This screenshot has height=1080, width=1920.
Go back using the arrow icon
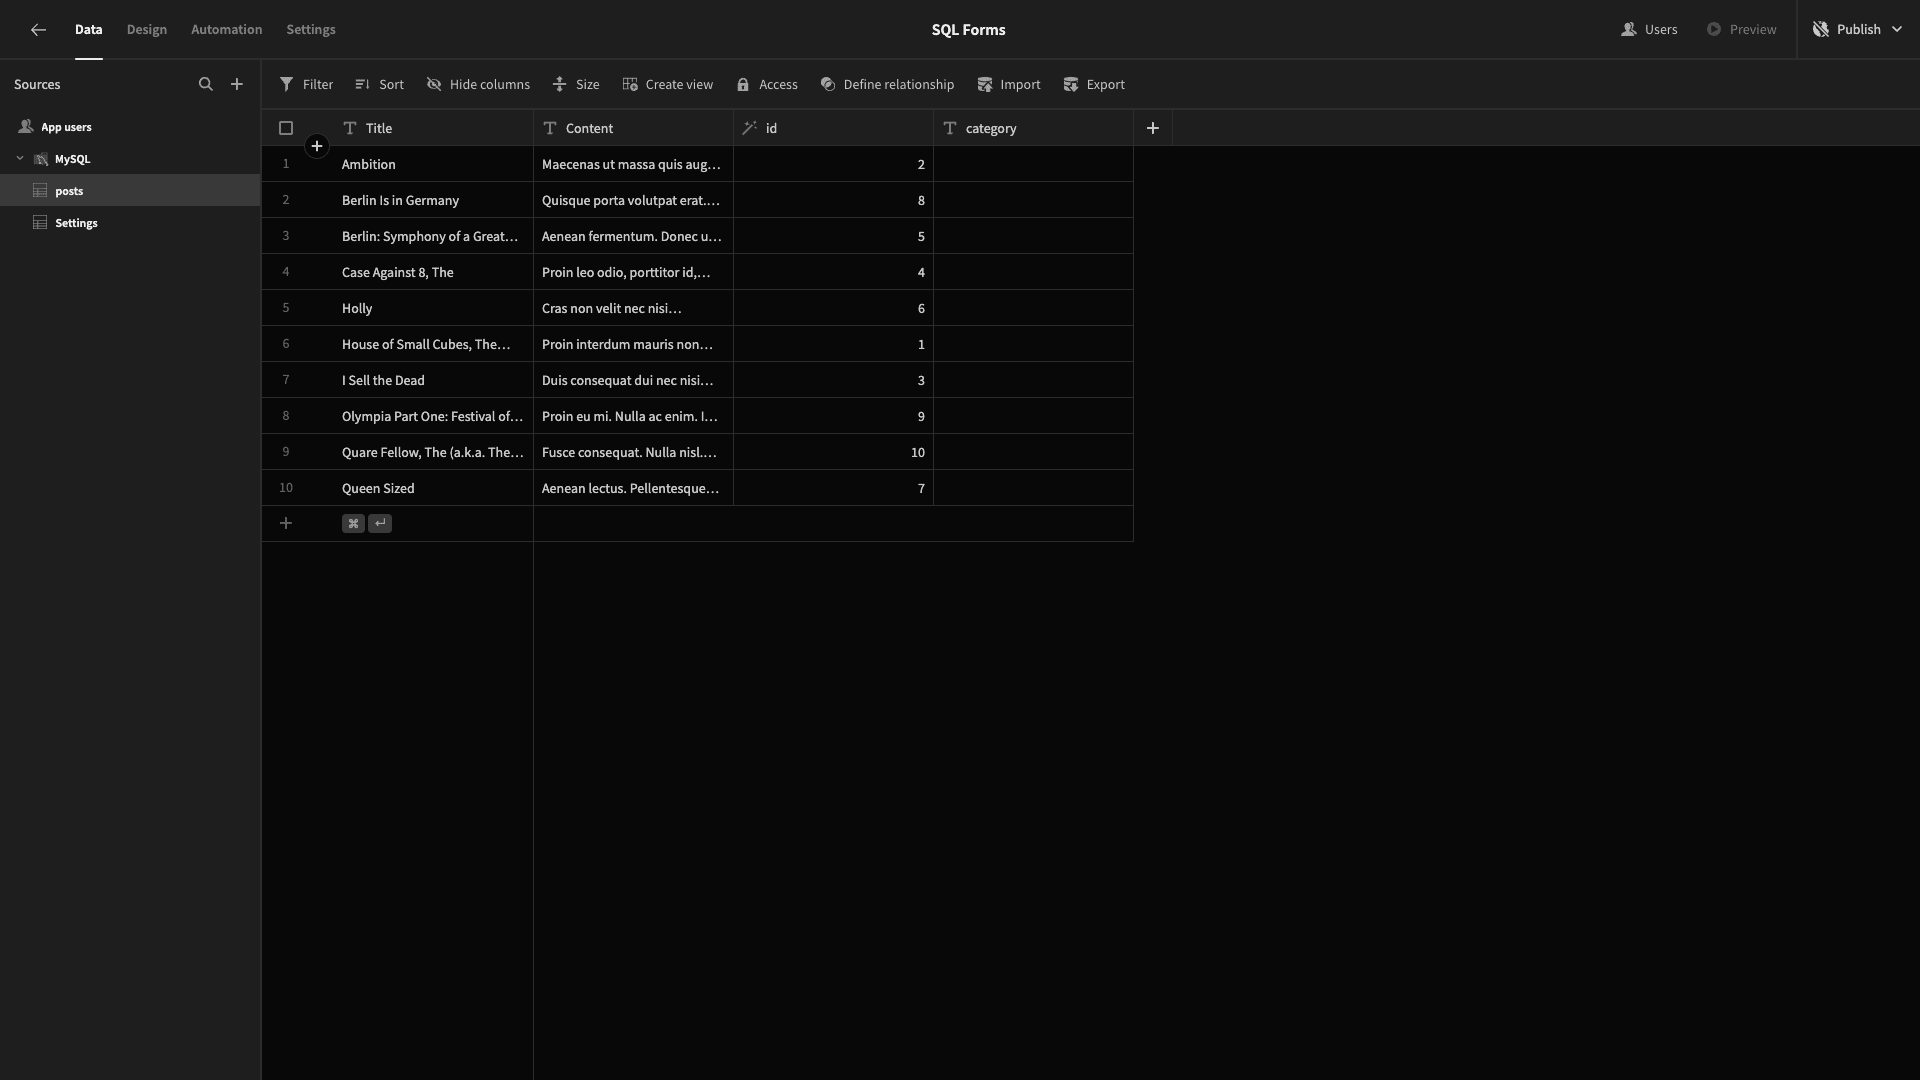point(38,30)
